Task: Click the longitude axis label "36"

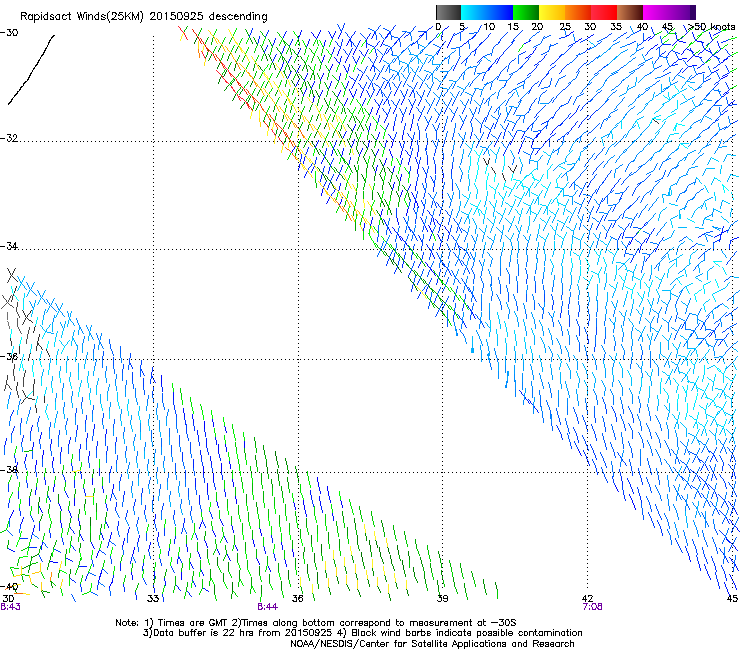Action: pos(297,599)
